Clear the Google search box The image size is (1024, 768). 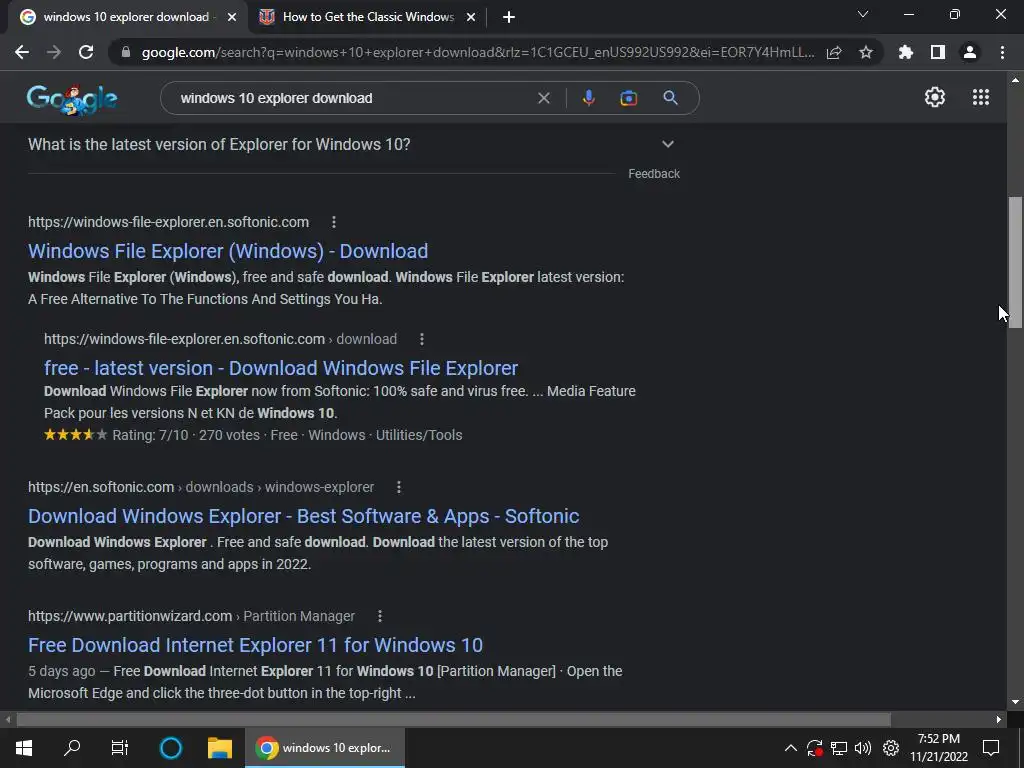pyautogui.click(x=543, y=98)
